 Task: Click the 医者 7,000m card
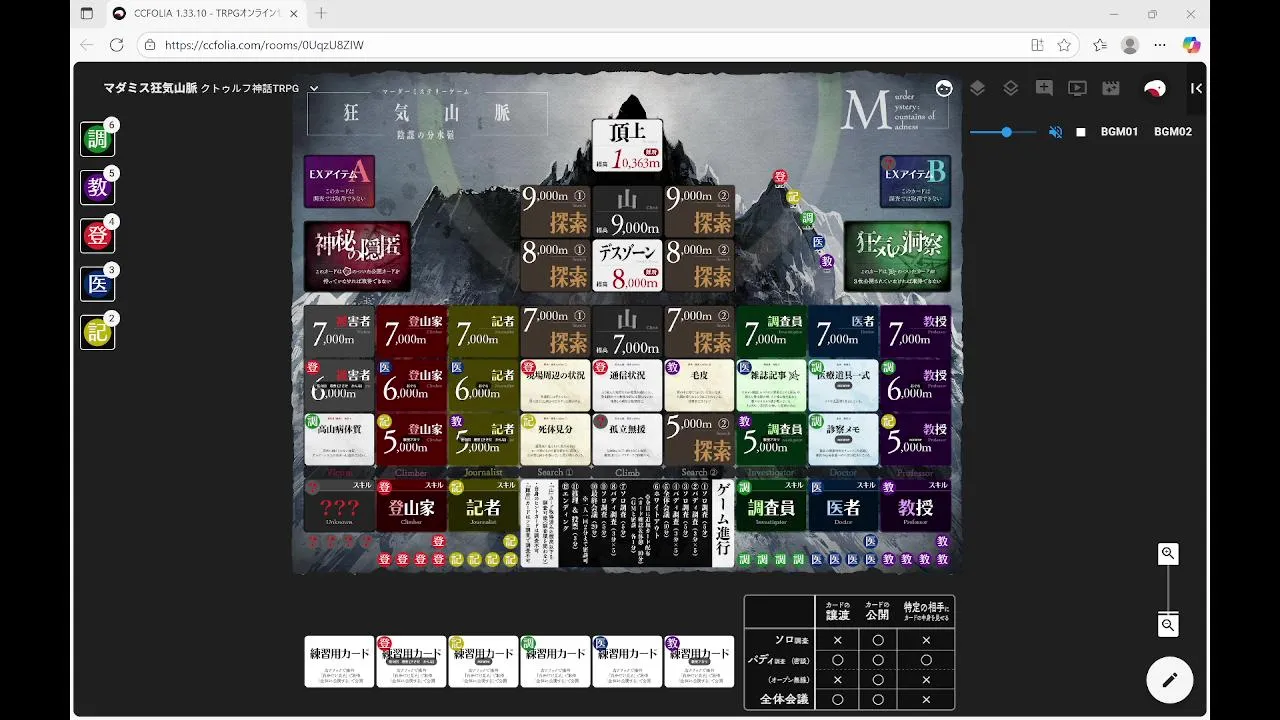click(843, 332)
